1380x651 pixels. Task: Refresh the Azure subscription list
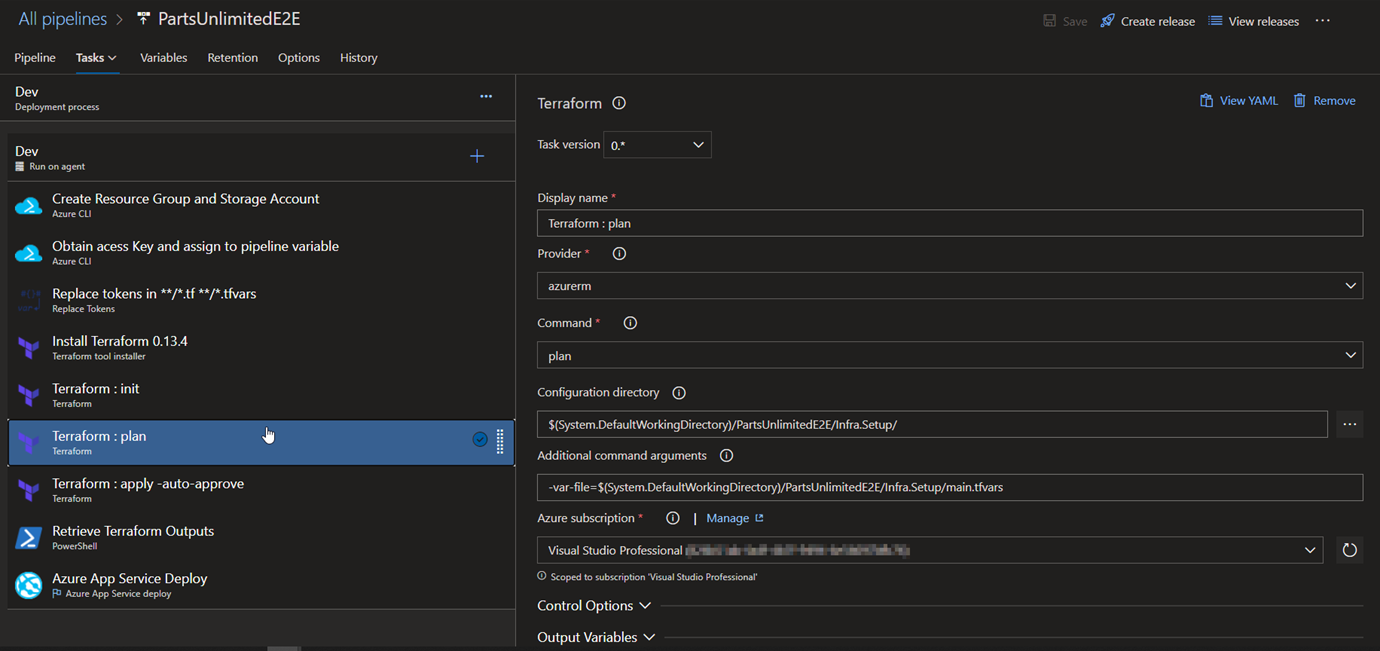(1349, 550)
